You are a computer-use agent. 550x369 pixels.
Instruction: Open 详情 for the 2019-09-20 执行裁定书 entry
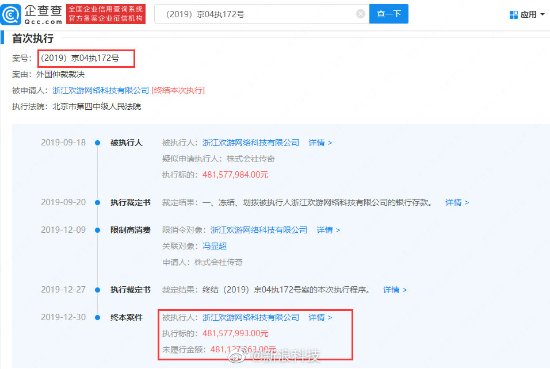(x=457, y=202)
